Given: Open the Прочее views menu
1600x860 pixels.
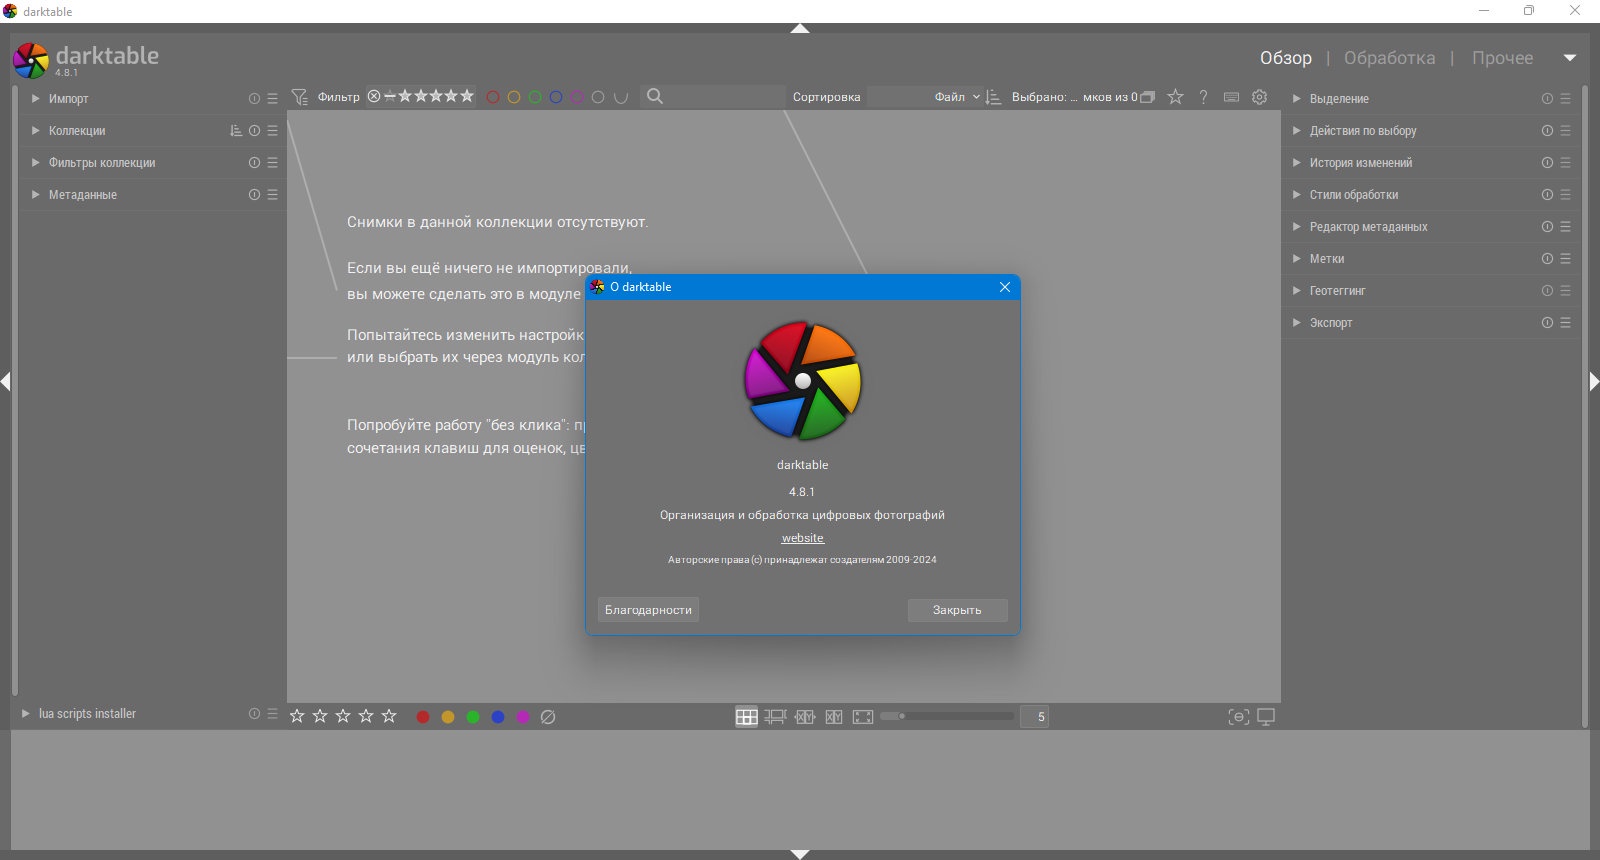Looking at the screenshot, I should coord(1502,58).
